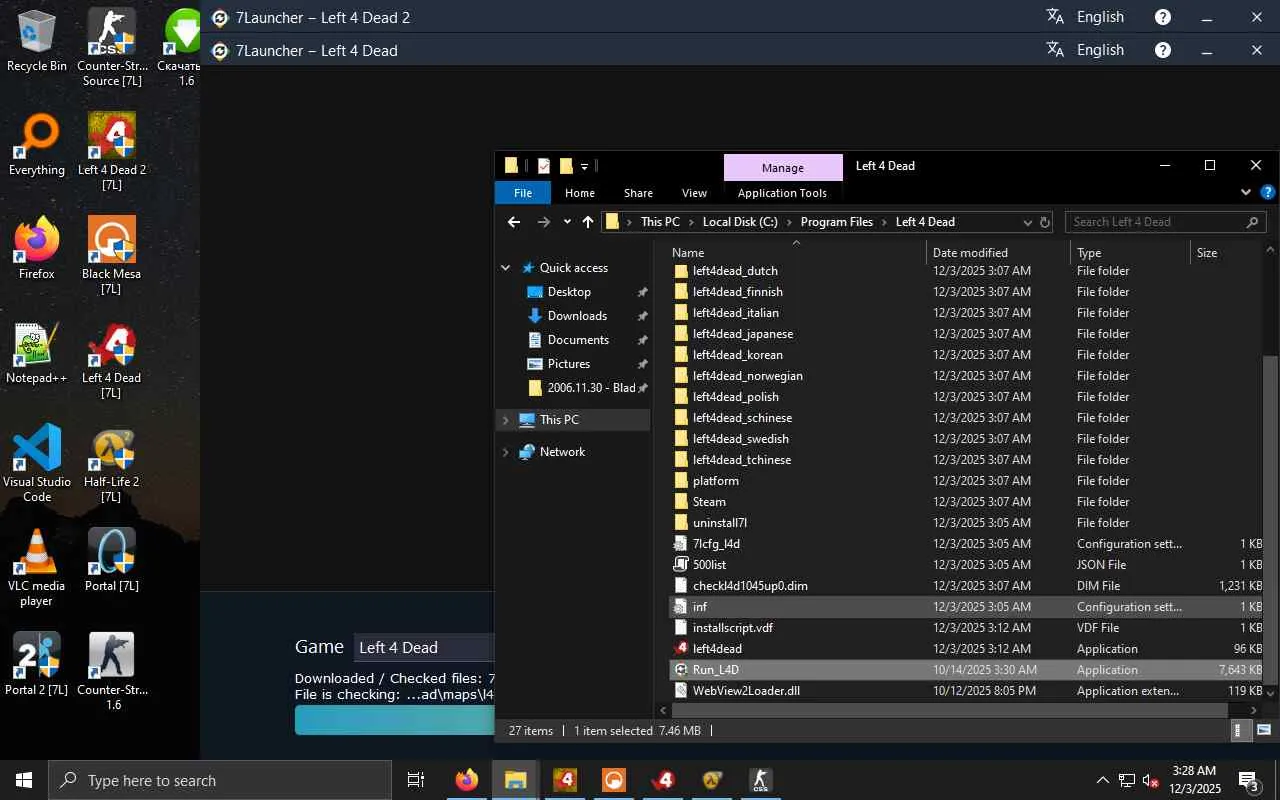Focus the Search Left 4 Dead box
The image size is (1280, 800).
pos(1165,222)
